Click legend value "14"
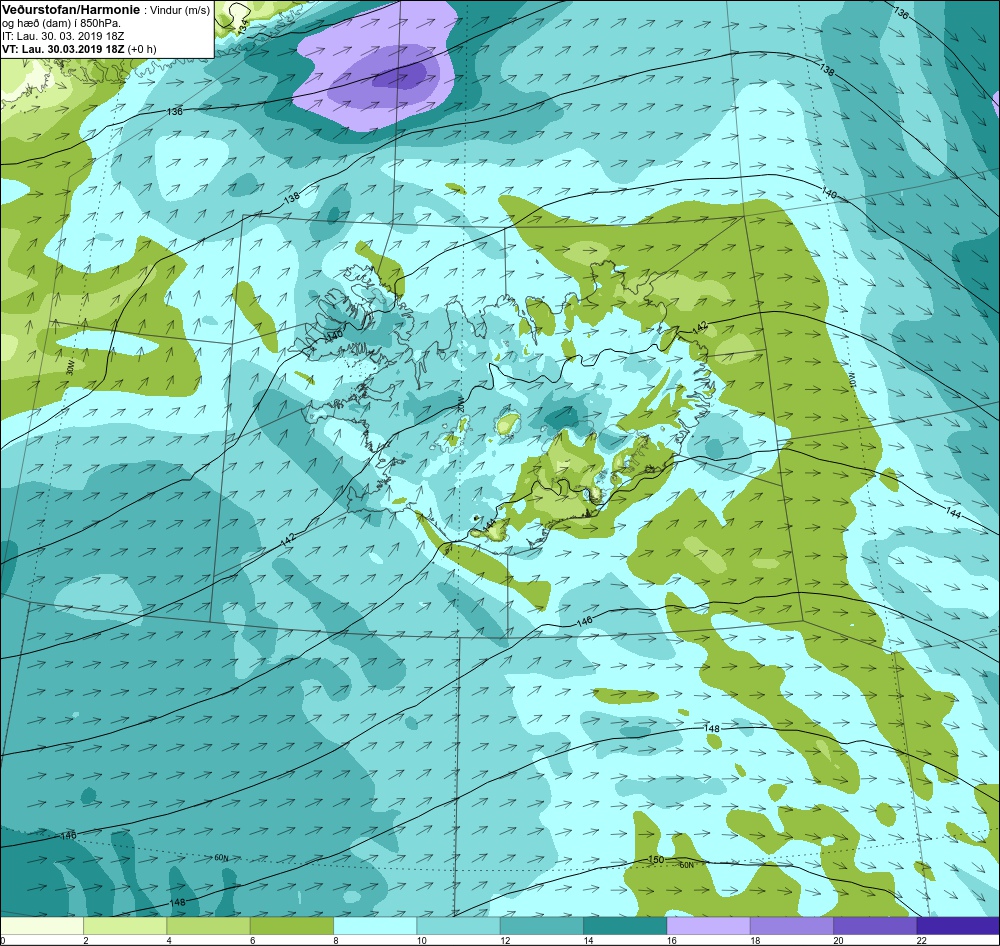This screenshot has height=946, width=1000. click(588, 940)
